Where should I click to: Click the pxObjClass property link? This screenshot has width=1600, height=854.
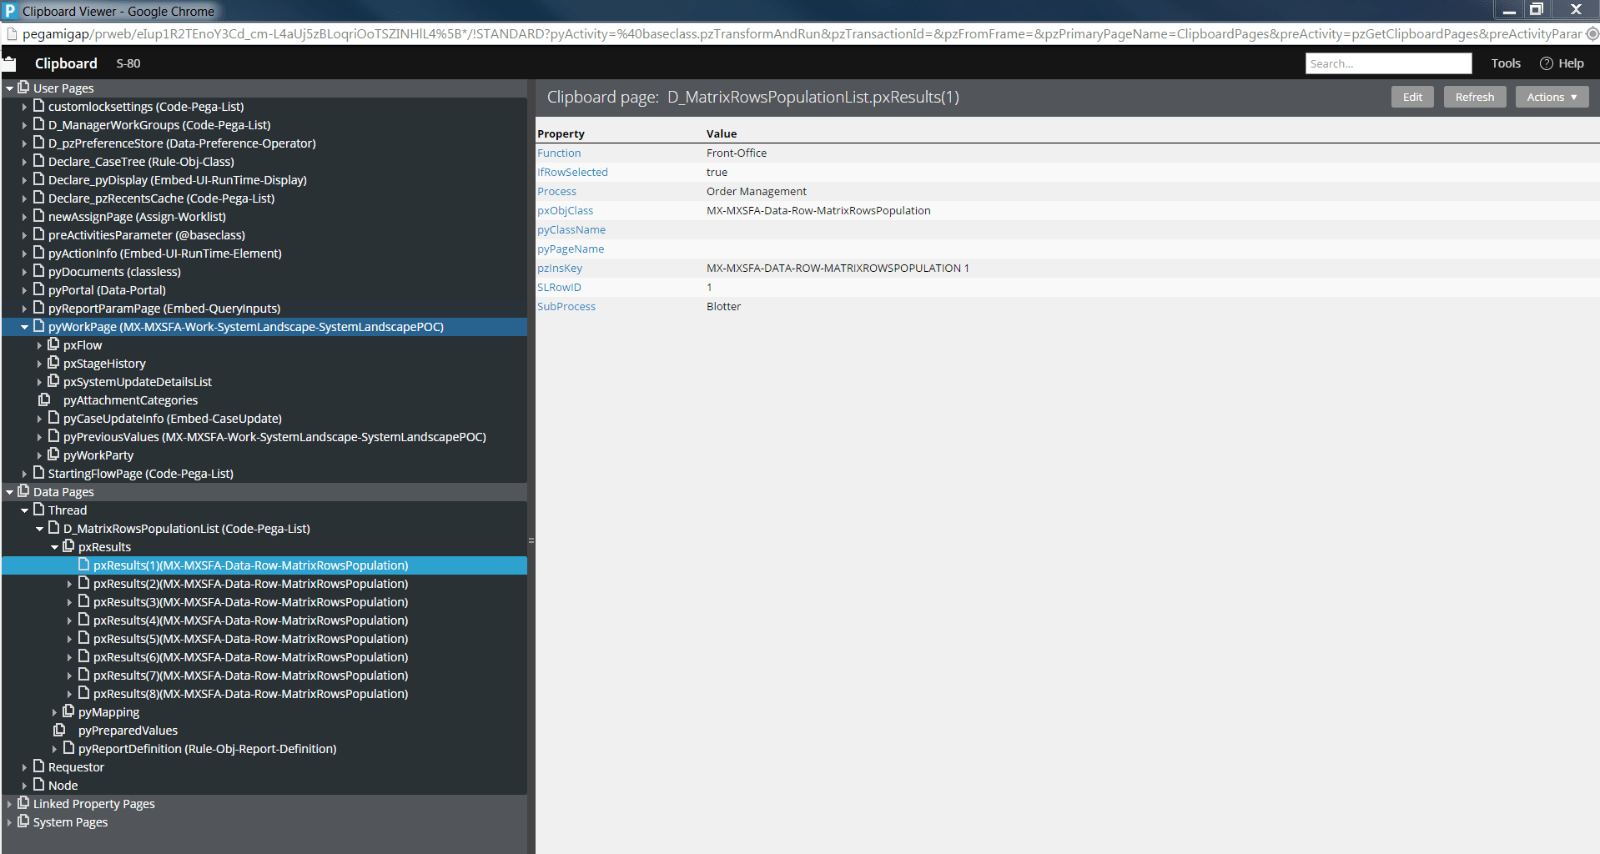pos(565,210)
